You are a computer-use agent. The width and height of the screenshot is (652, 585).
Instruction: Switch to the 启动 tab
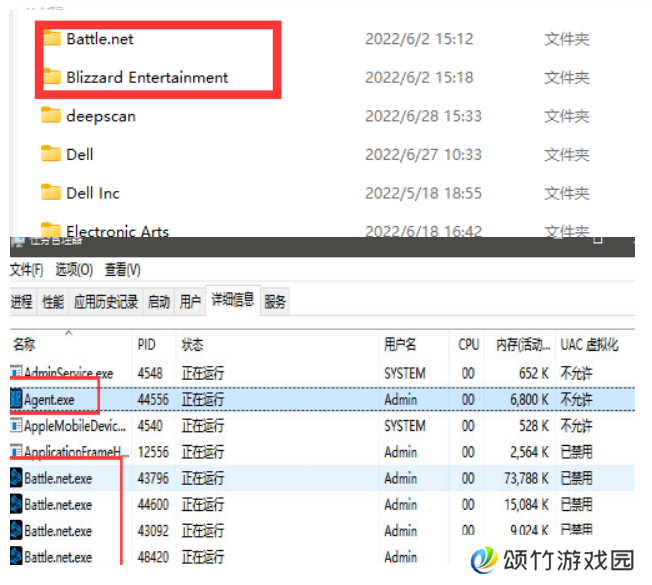tap(159, 301)
